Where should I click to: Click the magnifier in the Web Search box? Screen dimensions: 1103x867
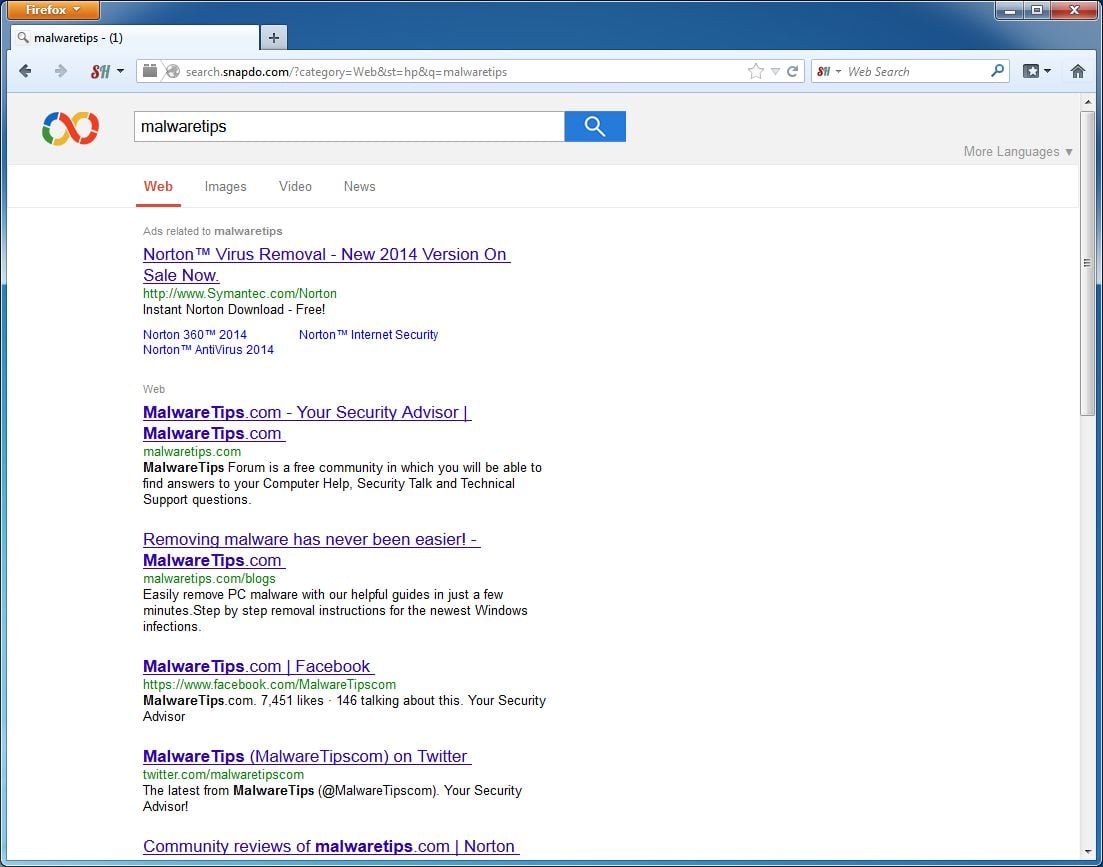[997, 71]
